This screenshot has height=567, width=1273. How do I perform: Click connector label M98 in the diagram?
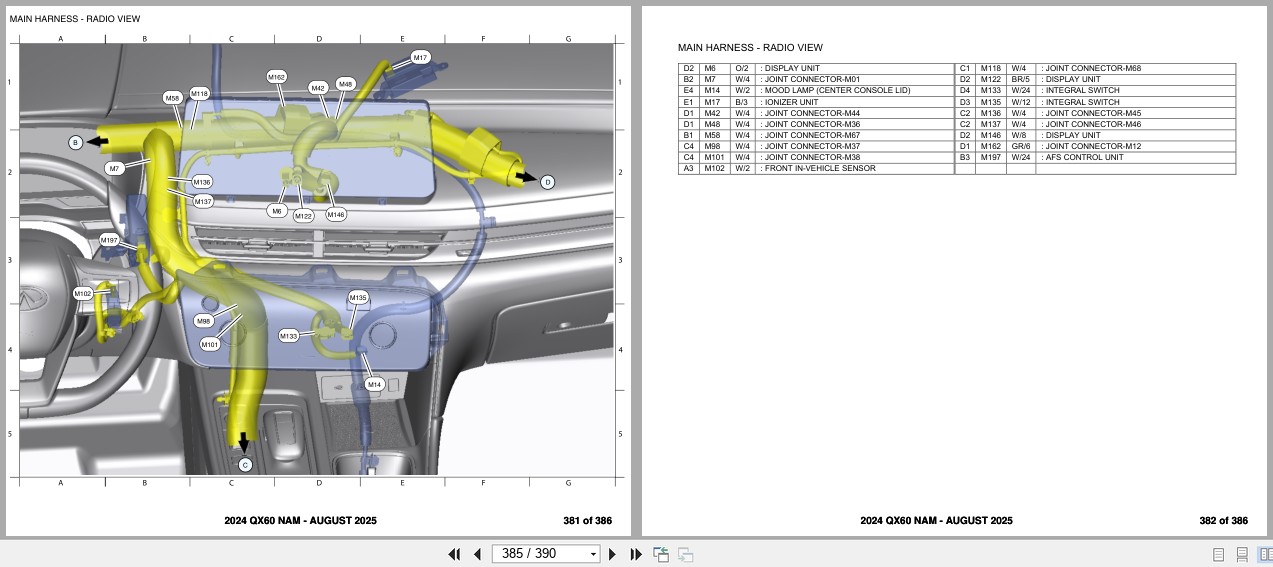point(203,321)
